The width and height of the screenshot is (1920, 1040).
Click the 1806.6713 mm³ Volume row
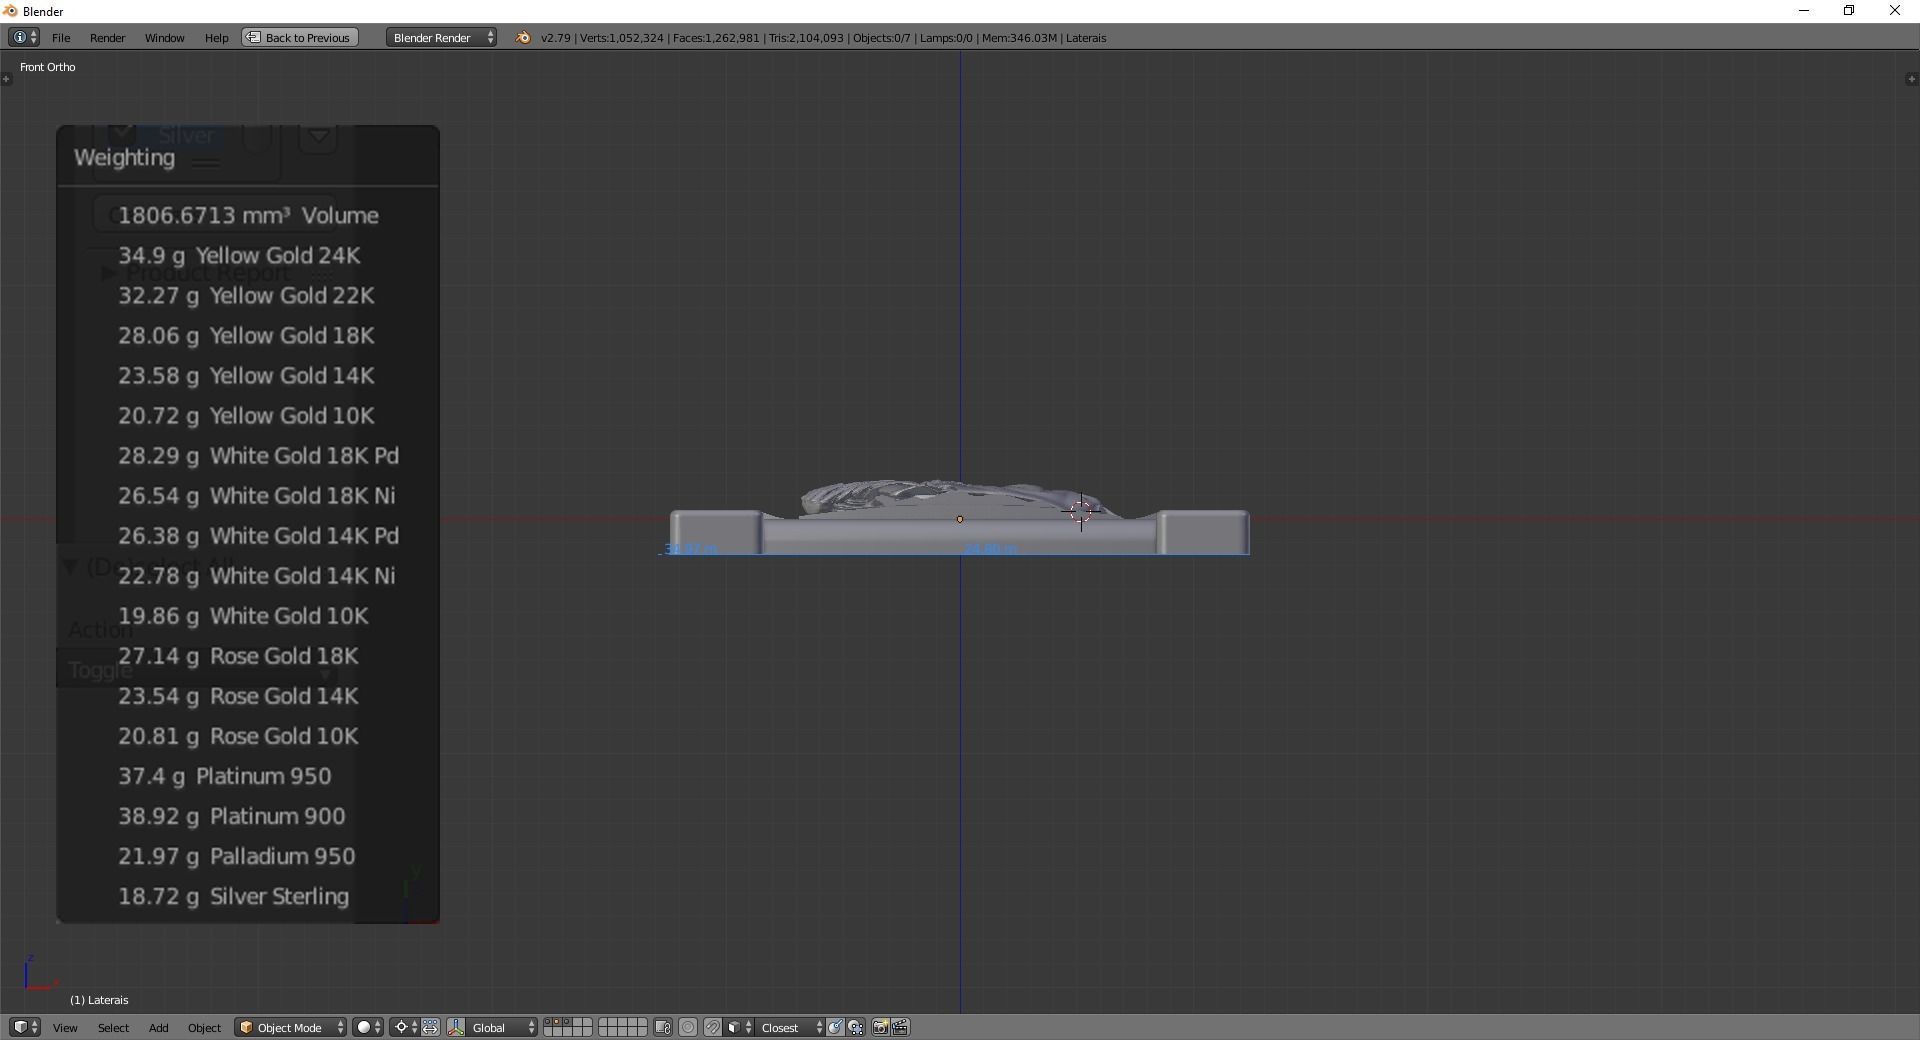click(248, 216)
